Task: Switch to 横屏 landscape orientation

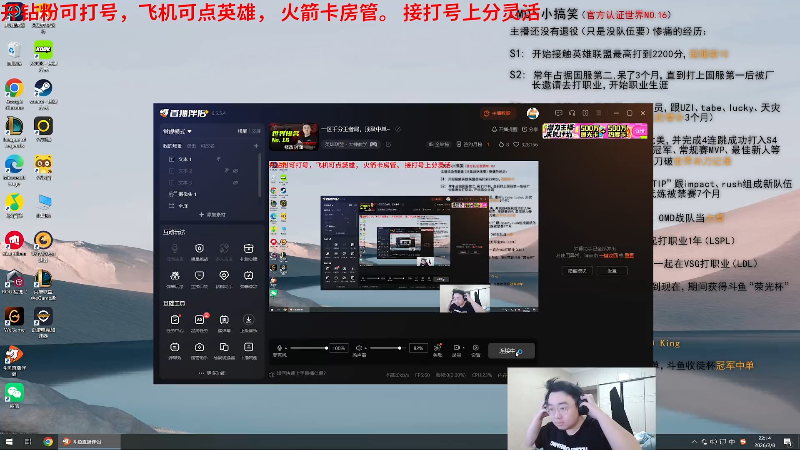Action: [x=242, y=131]
